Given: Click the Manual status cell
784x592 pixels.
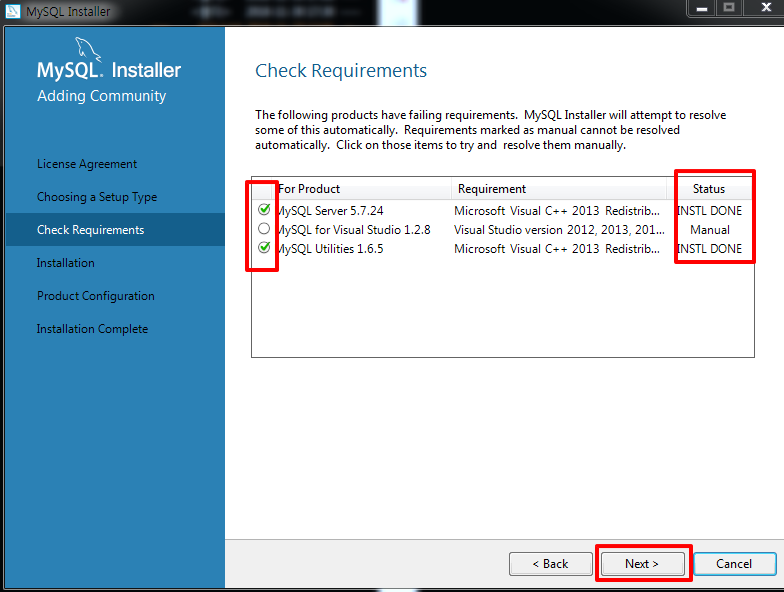Looking at the screenshot, I should click(710, 230).
